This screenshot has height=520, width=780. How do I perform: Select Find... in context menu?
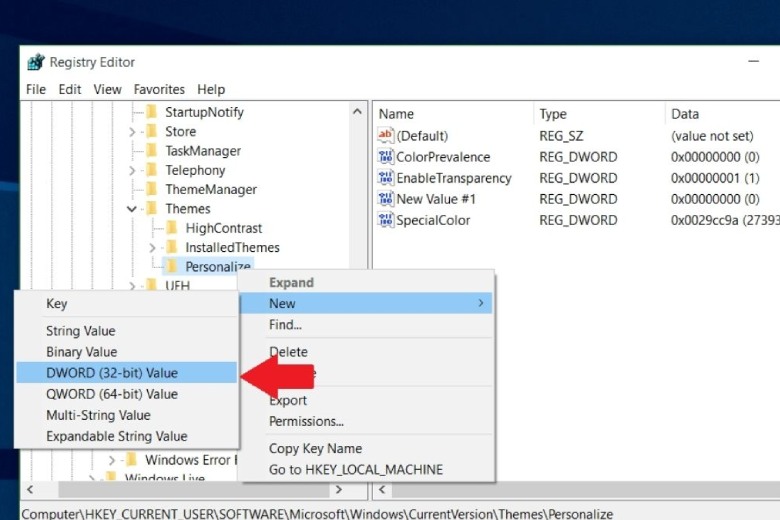tap(366, 324)
